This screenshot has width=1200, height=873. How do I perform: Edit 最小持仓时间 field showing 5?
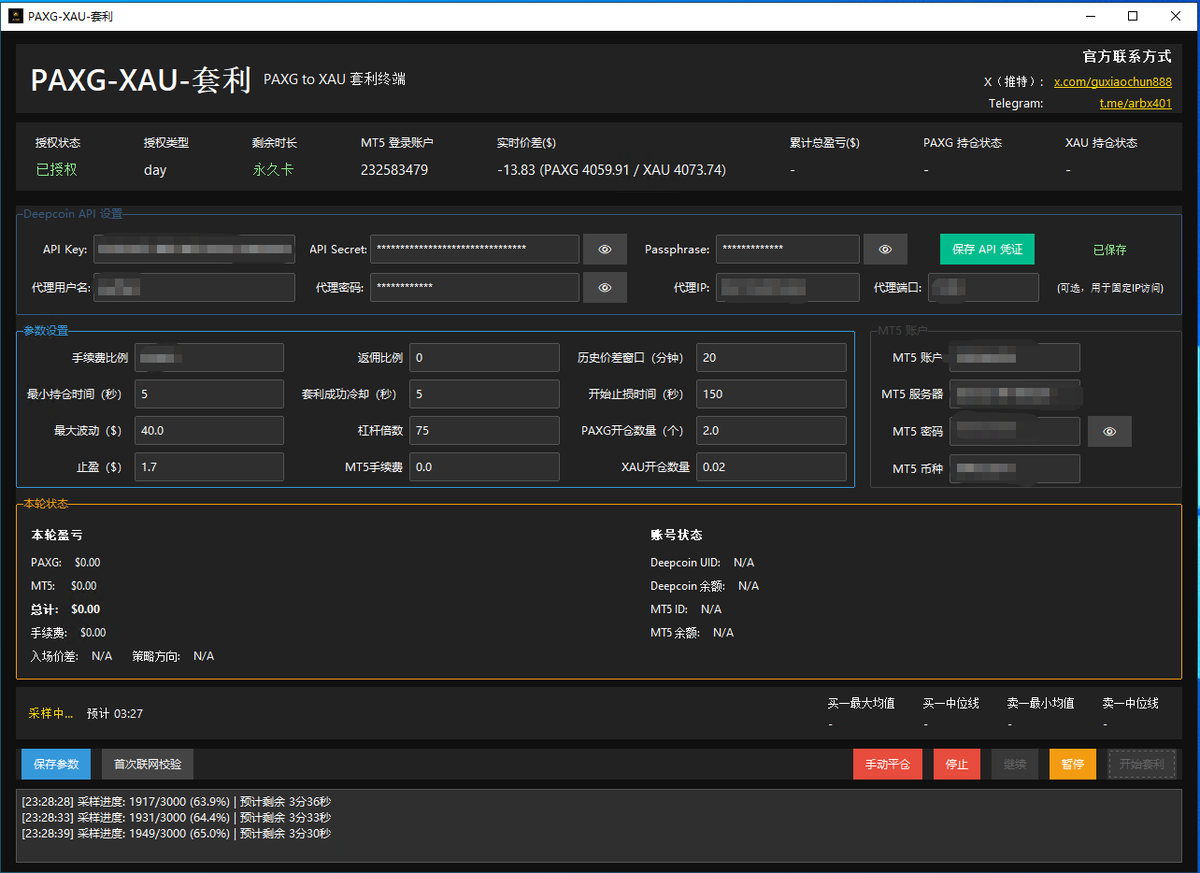pos(209,394)
